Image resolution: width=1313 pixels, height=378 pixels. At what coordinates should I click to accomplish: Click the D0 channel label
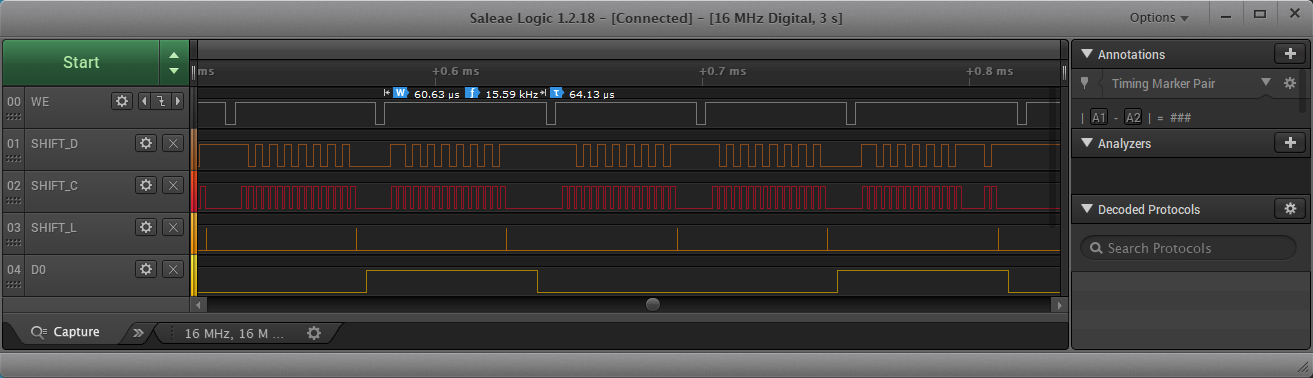tap(39, 269)
